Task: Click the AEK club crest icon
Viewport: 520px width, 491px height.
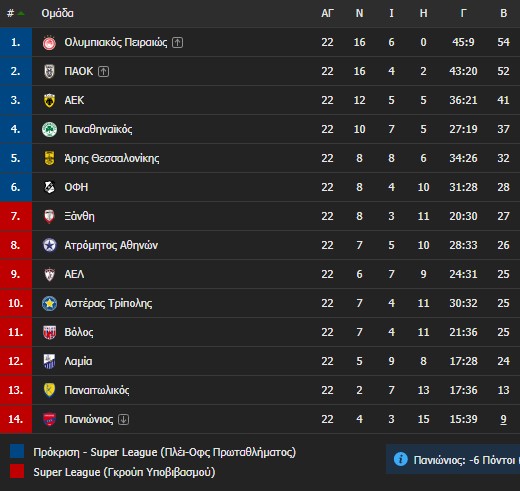Action: [49, 100]
